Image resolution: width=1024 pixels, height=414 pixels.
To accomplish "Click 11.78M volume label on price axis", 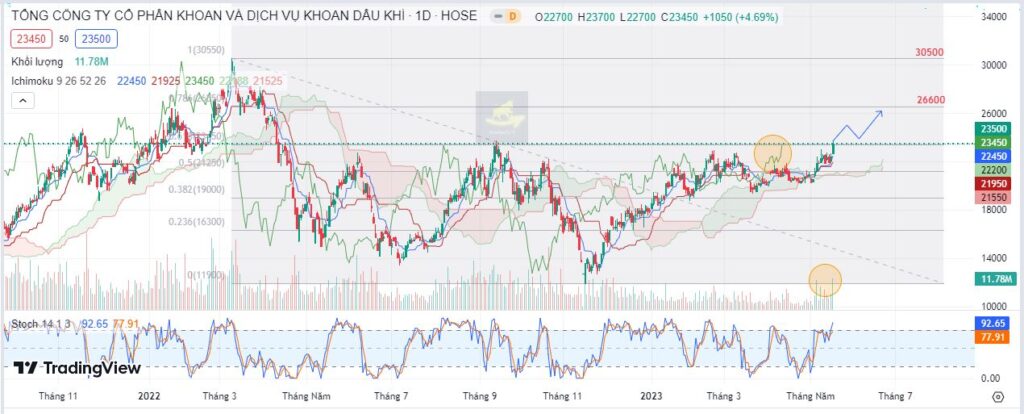I will point(994,279).
